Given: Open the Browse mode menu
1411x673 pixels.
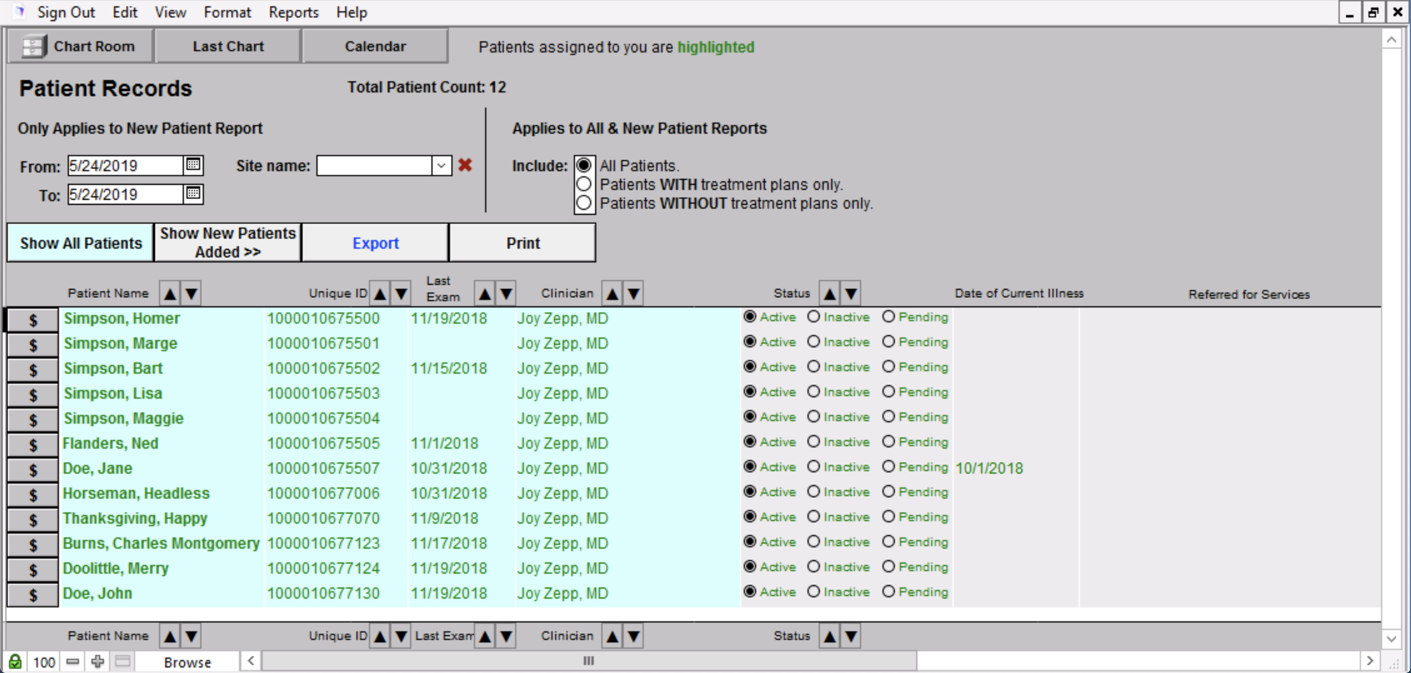Looking at the screenshot, I should click(x=187, y=662).
